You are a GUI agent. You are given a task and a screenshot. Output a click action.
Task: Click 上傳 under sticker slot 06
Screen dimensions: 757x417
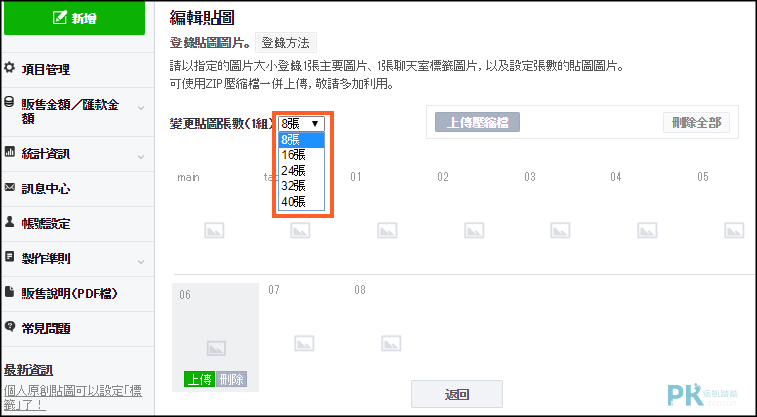pyautogui.click(x=199, y=379)
